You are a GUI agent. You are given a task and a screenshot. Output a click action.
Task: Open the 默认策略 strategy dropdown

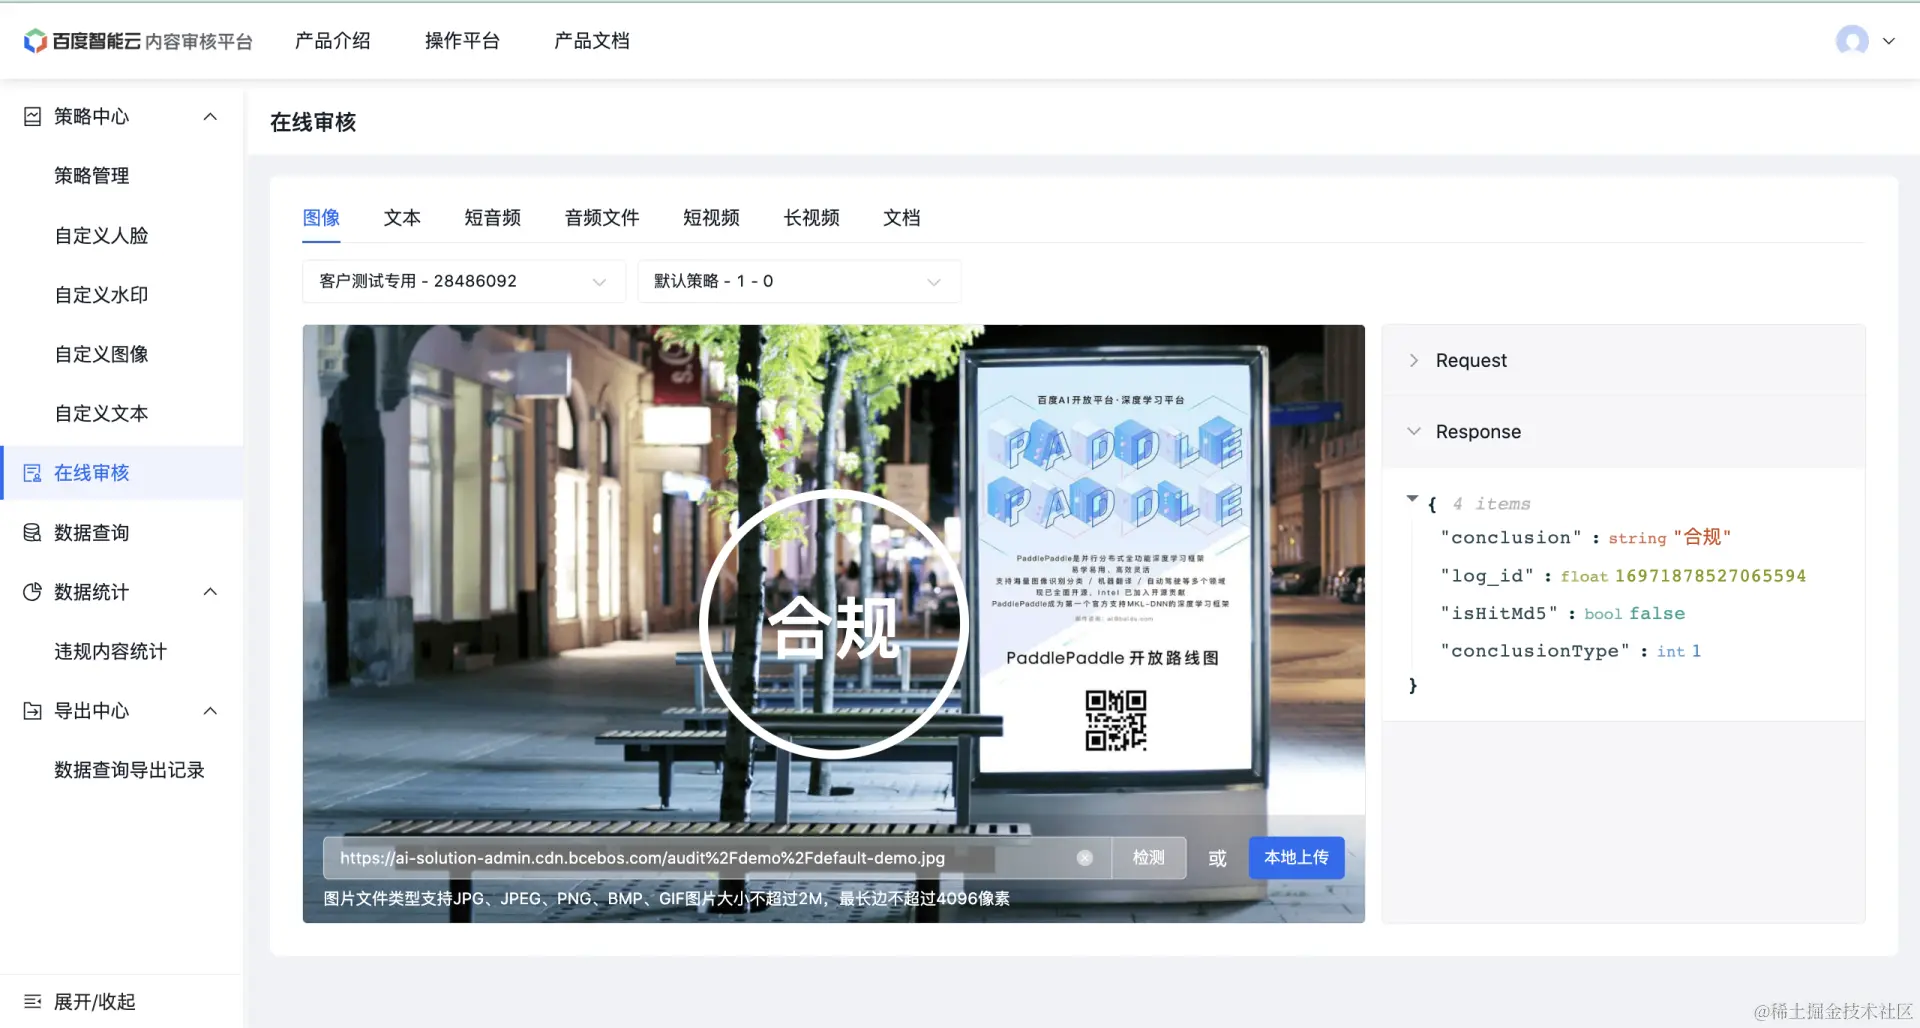pyautogui.click(x=799, y=281)
